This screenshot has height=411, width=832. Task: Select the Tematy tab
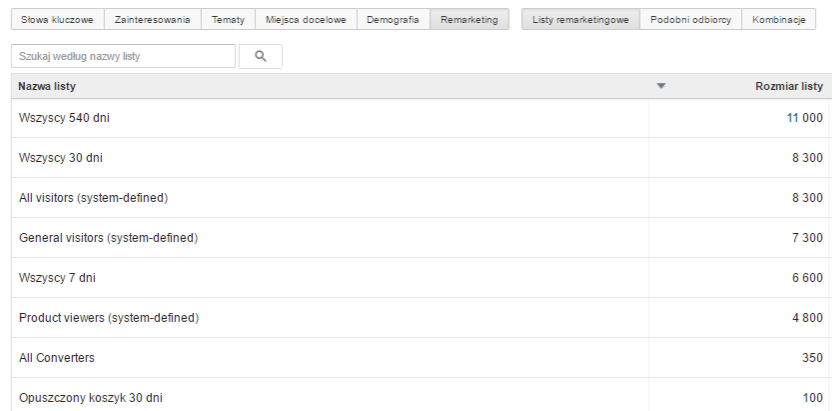pos(228,22)
